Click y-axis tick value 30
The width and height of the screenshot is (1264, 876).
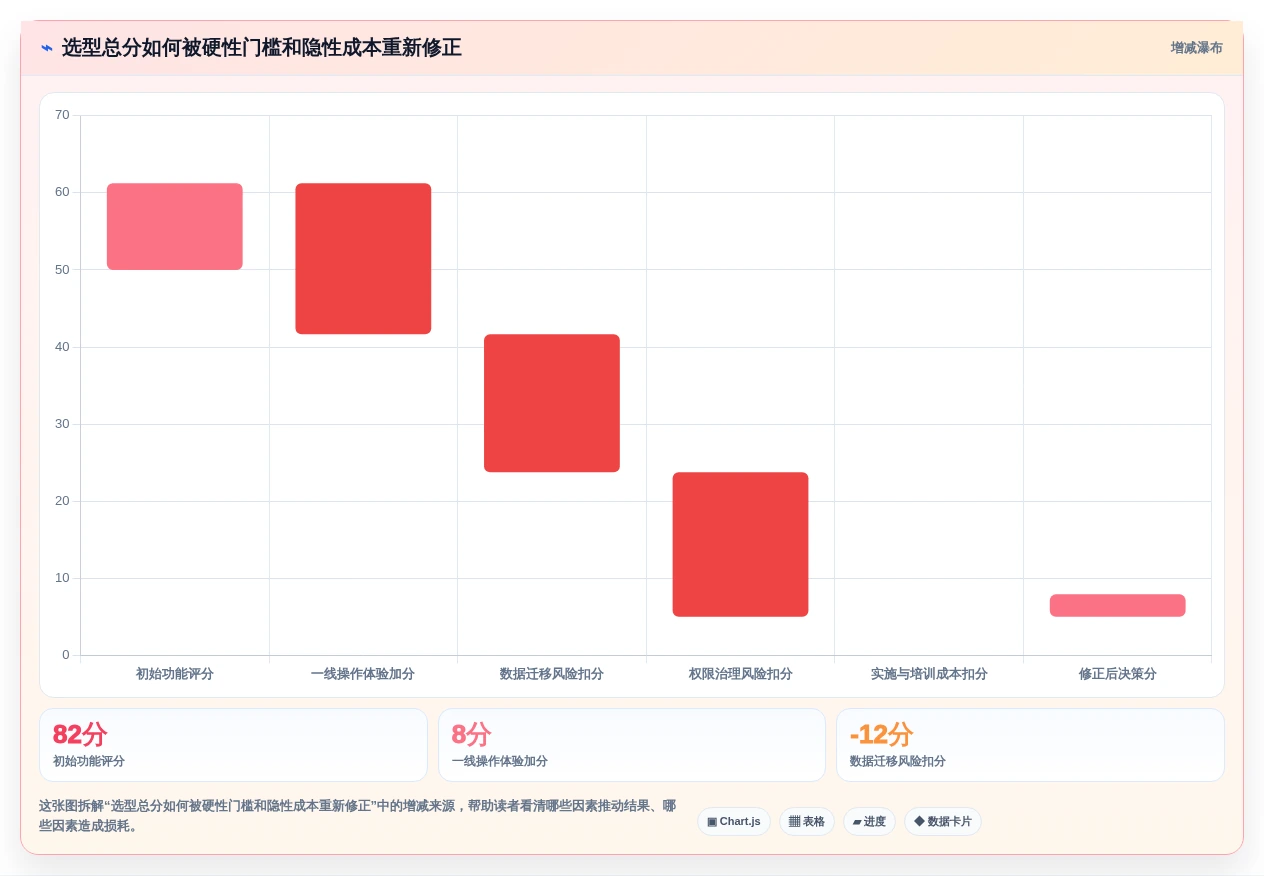62,423
